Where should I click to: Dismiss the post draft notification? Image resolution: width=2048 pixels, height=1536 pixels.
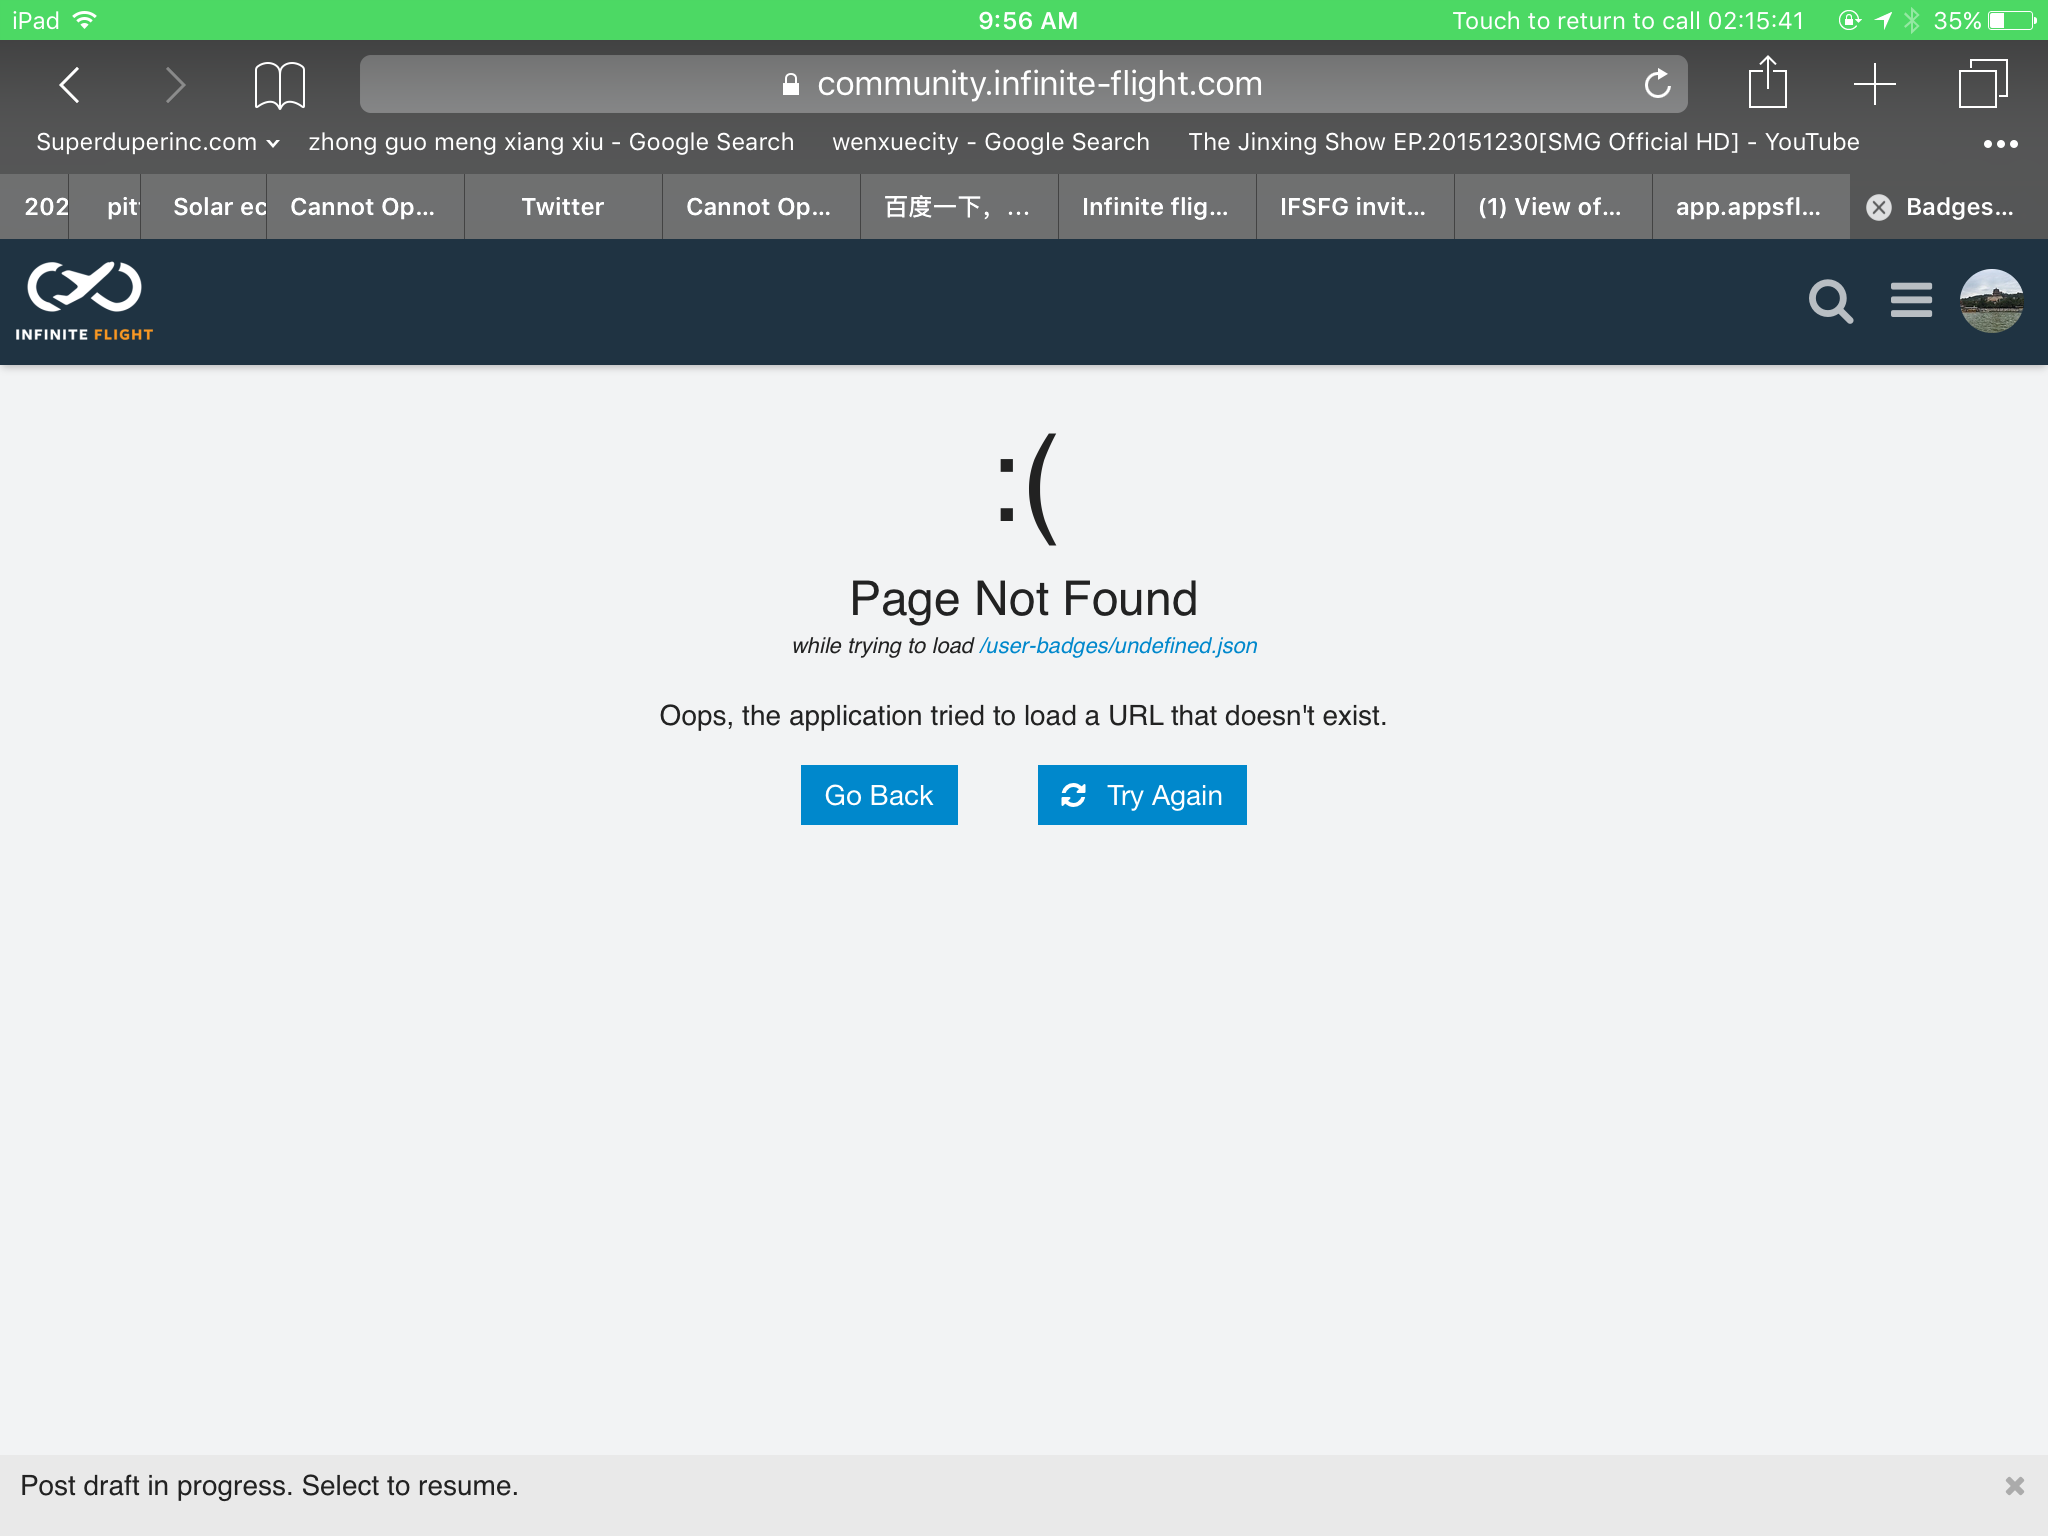[x=2014, y=1486]
